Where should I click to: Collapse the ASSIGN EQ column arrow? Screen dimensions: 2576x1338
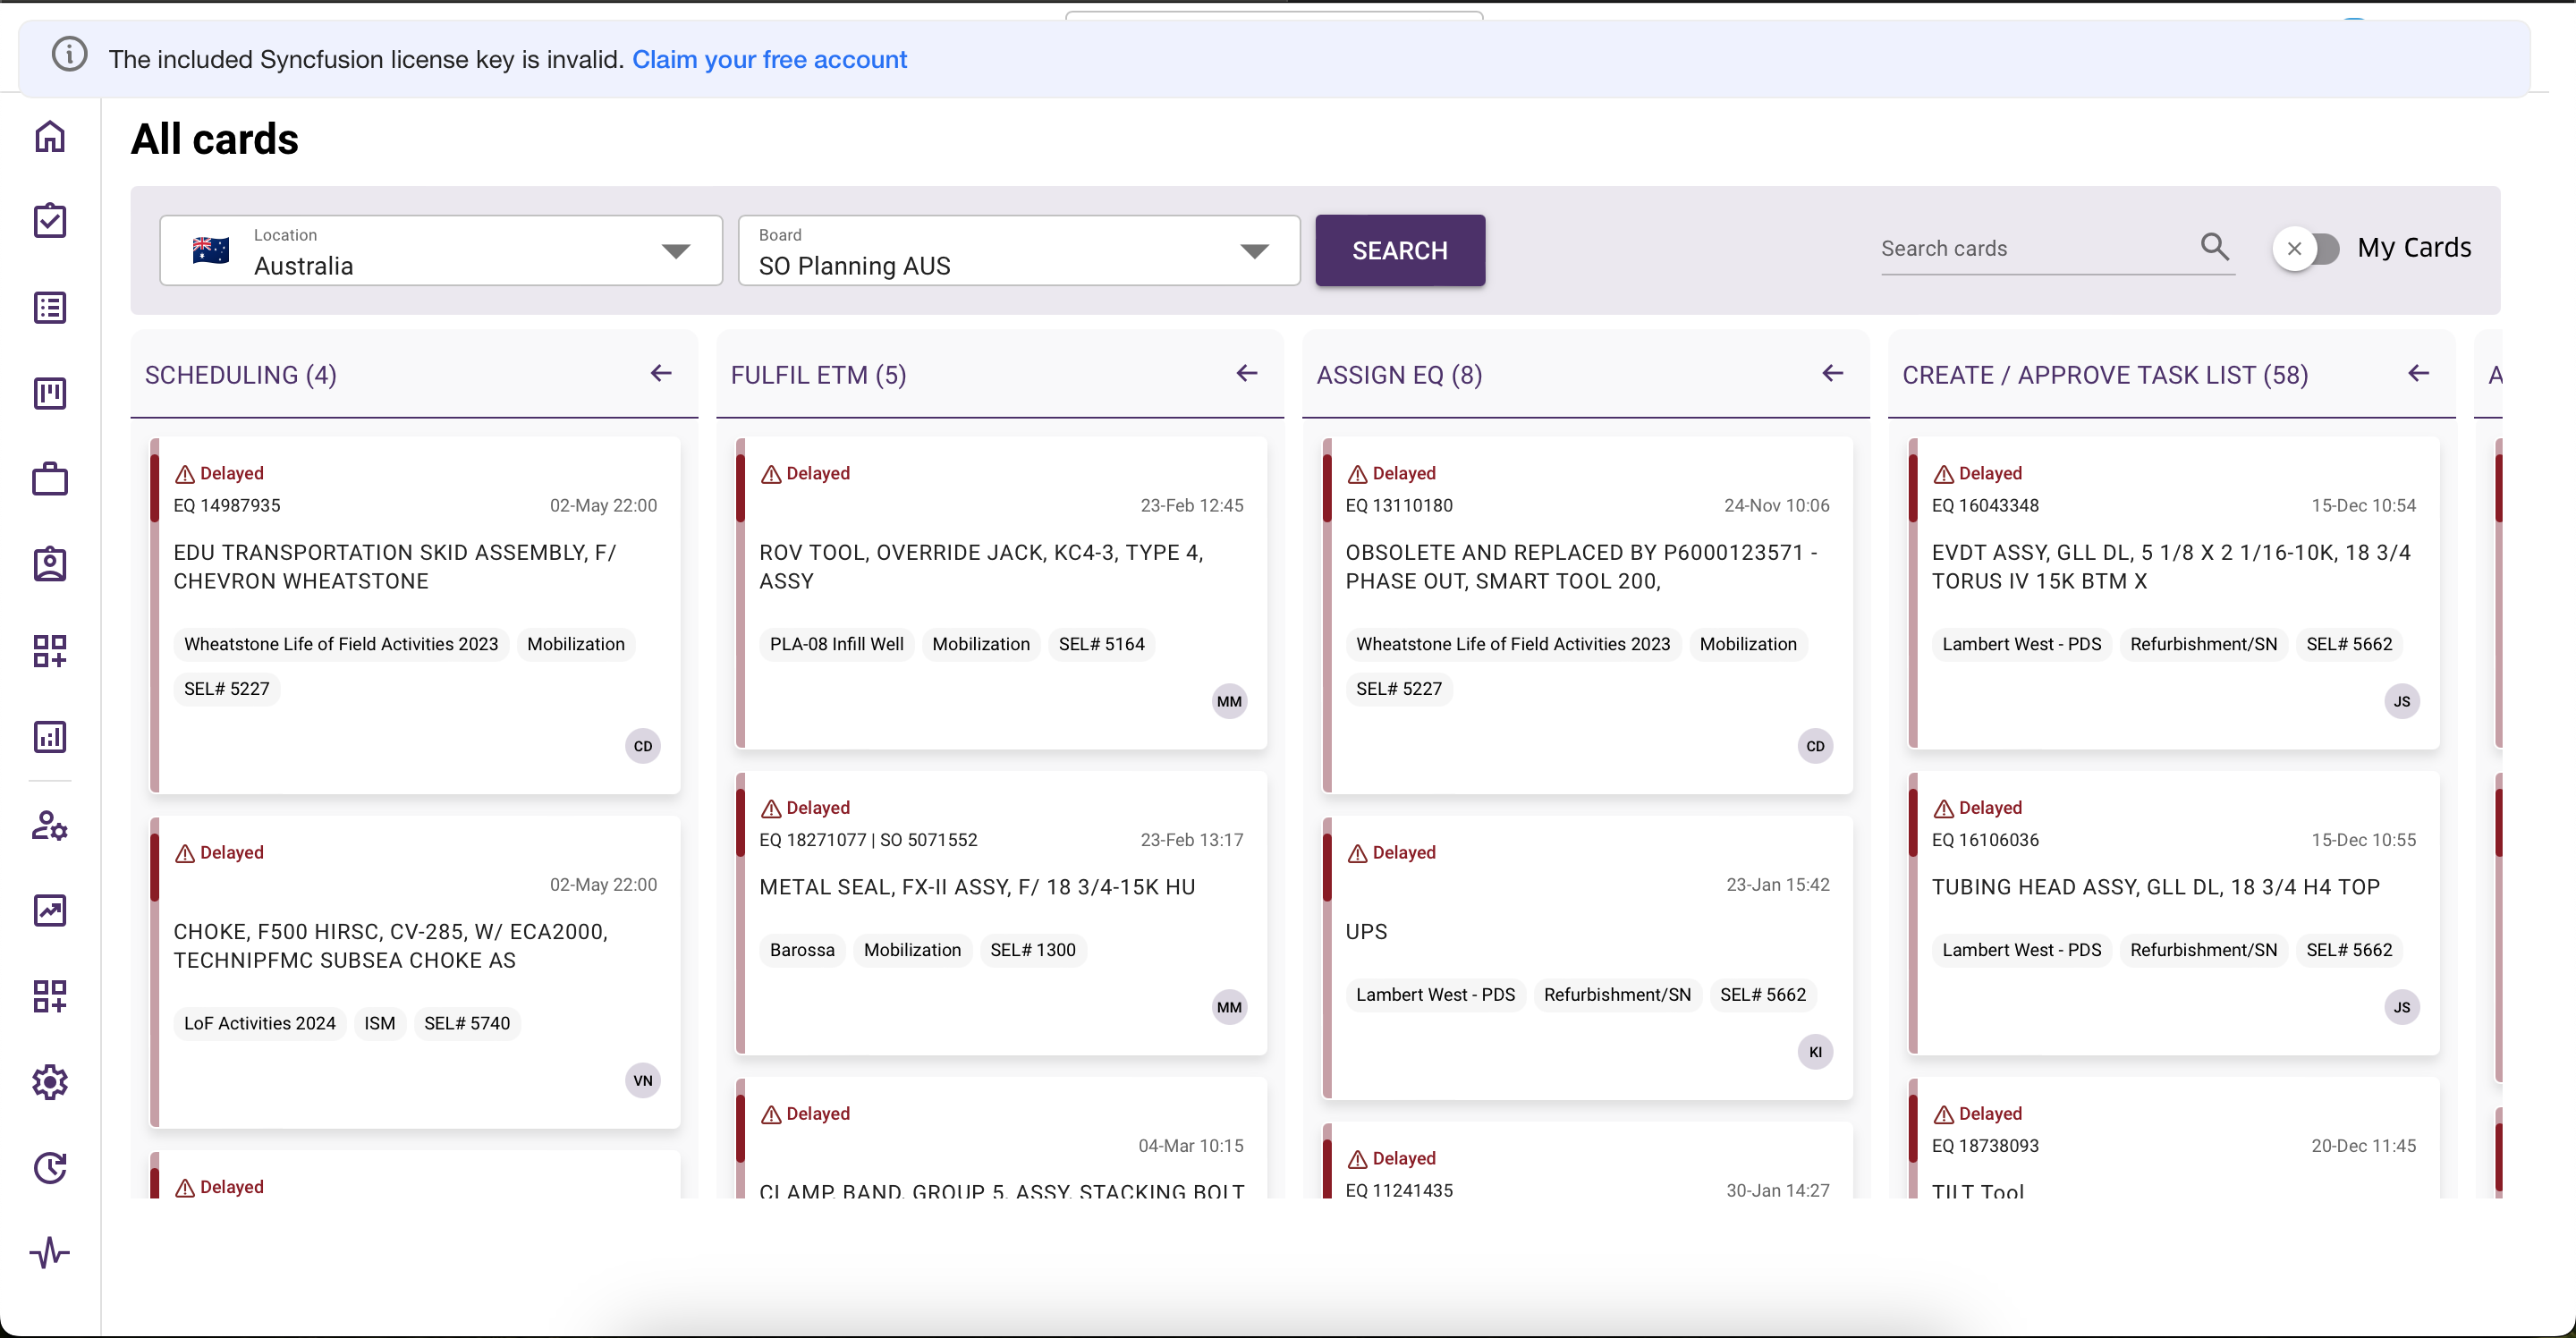1832,374
